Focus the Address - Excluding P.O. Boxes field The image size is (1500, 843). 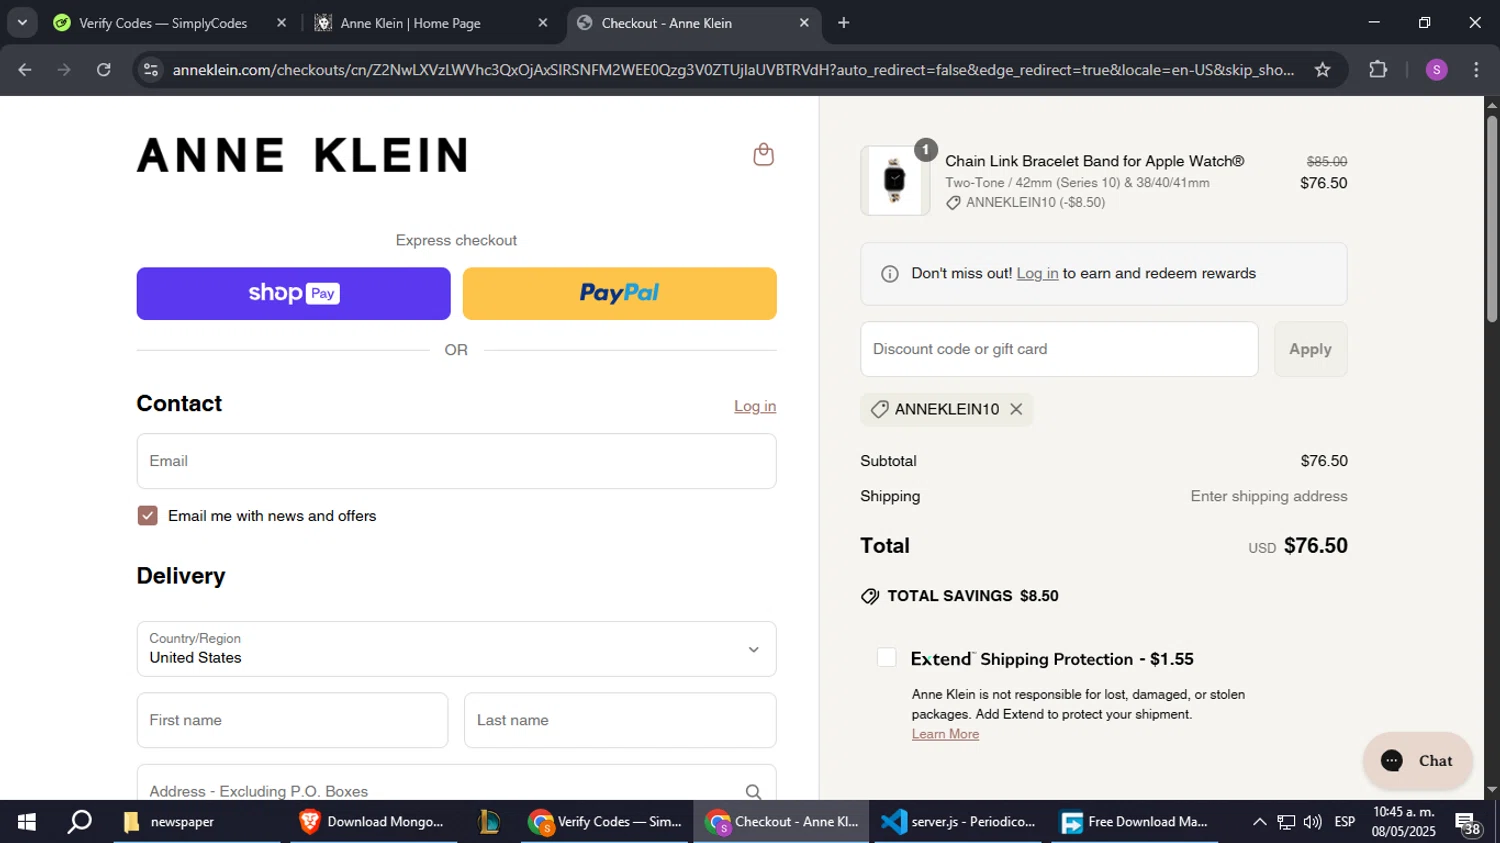click(456, 784)
